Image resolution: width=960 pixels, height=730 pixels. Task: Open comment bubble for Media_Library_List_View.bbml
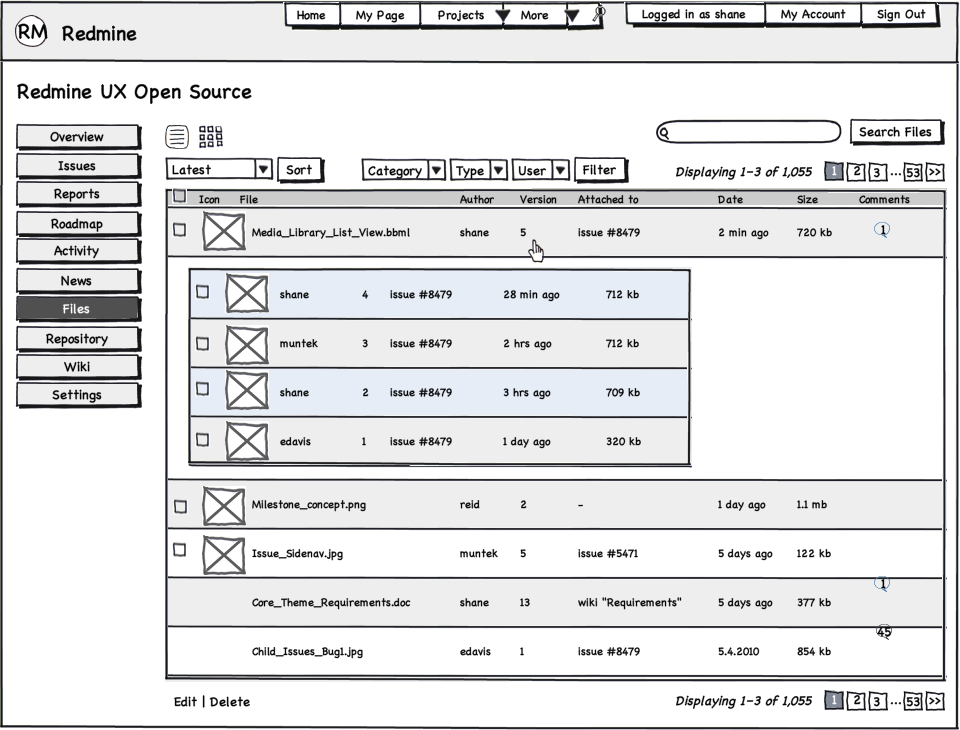pyautogui.click(x=882, y=230)
